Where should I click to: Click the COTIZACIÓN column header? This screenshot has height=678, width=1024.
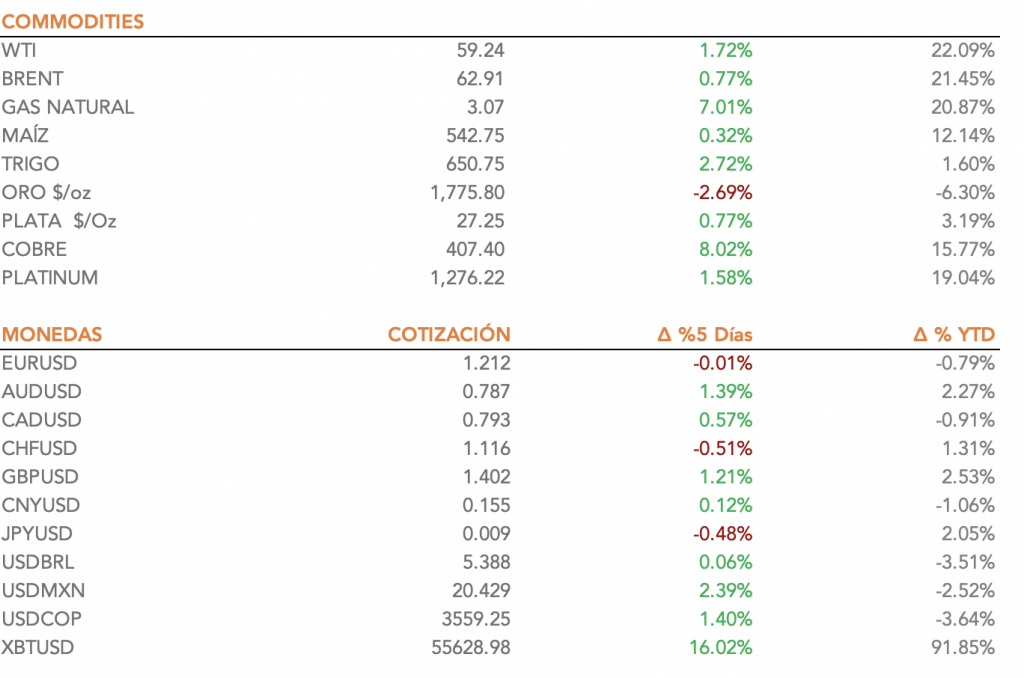click(449, 335)
